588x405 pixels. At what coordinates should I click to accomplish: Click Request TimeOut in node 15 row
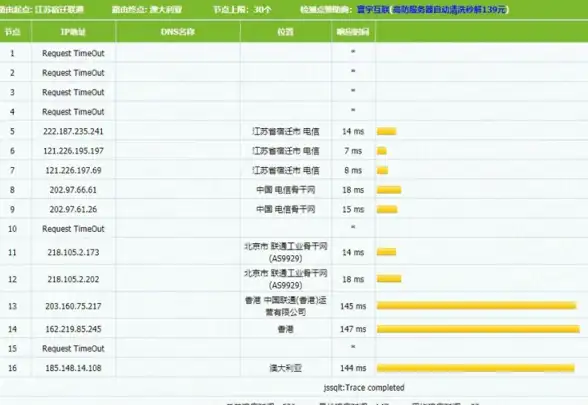73,348
